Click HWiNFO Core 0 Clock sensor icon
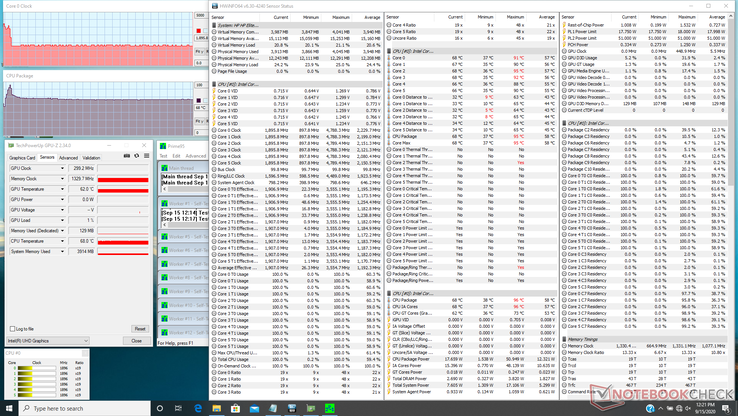The image size is (738, 416). click(x=214, y=130)
